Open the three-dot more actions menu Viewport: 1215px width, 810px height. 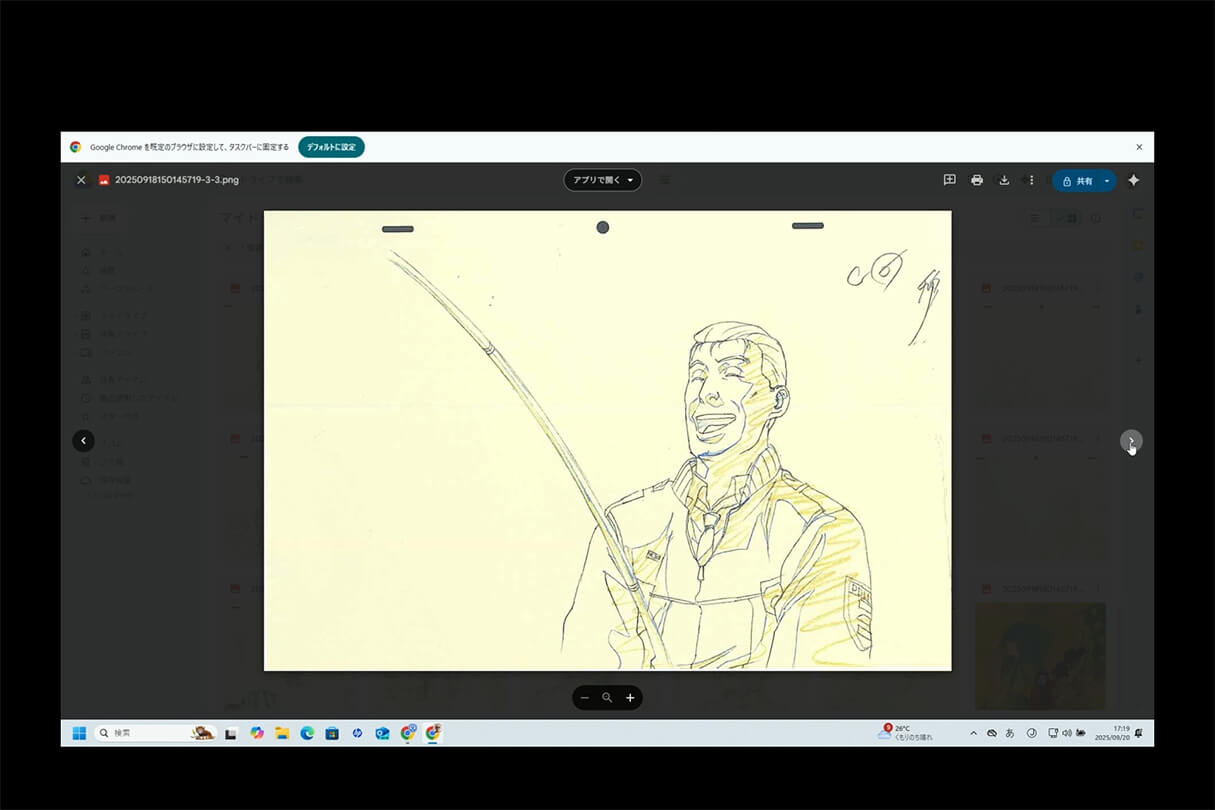(x=1031, y=180)
